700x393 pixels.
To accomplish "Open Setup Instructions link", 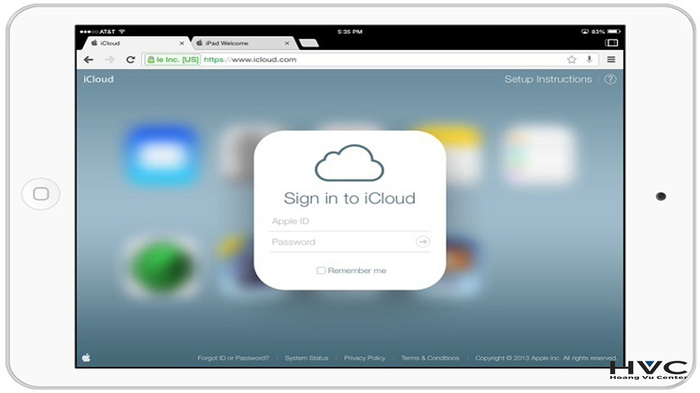I will (x=548, y=79).
